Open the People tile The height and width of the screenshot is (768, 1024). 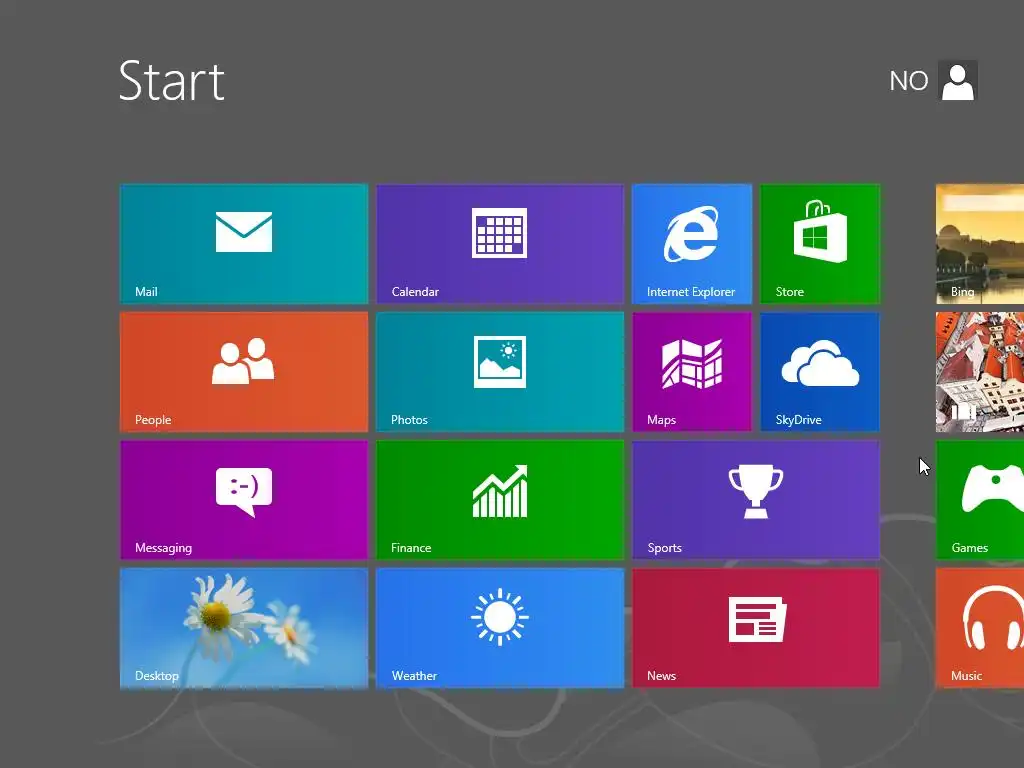244,372
